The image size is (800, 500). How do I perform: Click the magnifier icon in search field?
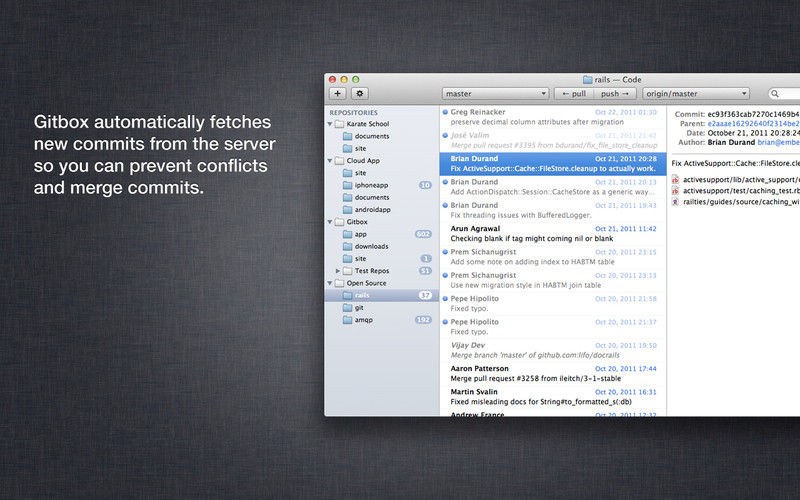pos(775,94)
